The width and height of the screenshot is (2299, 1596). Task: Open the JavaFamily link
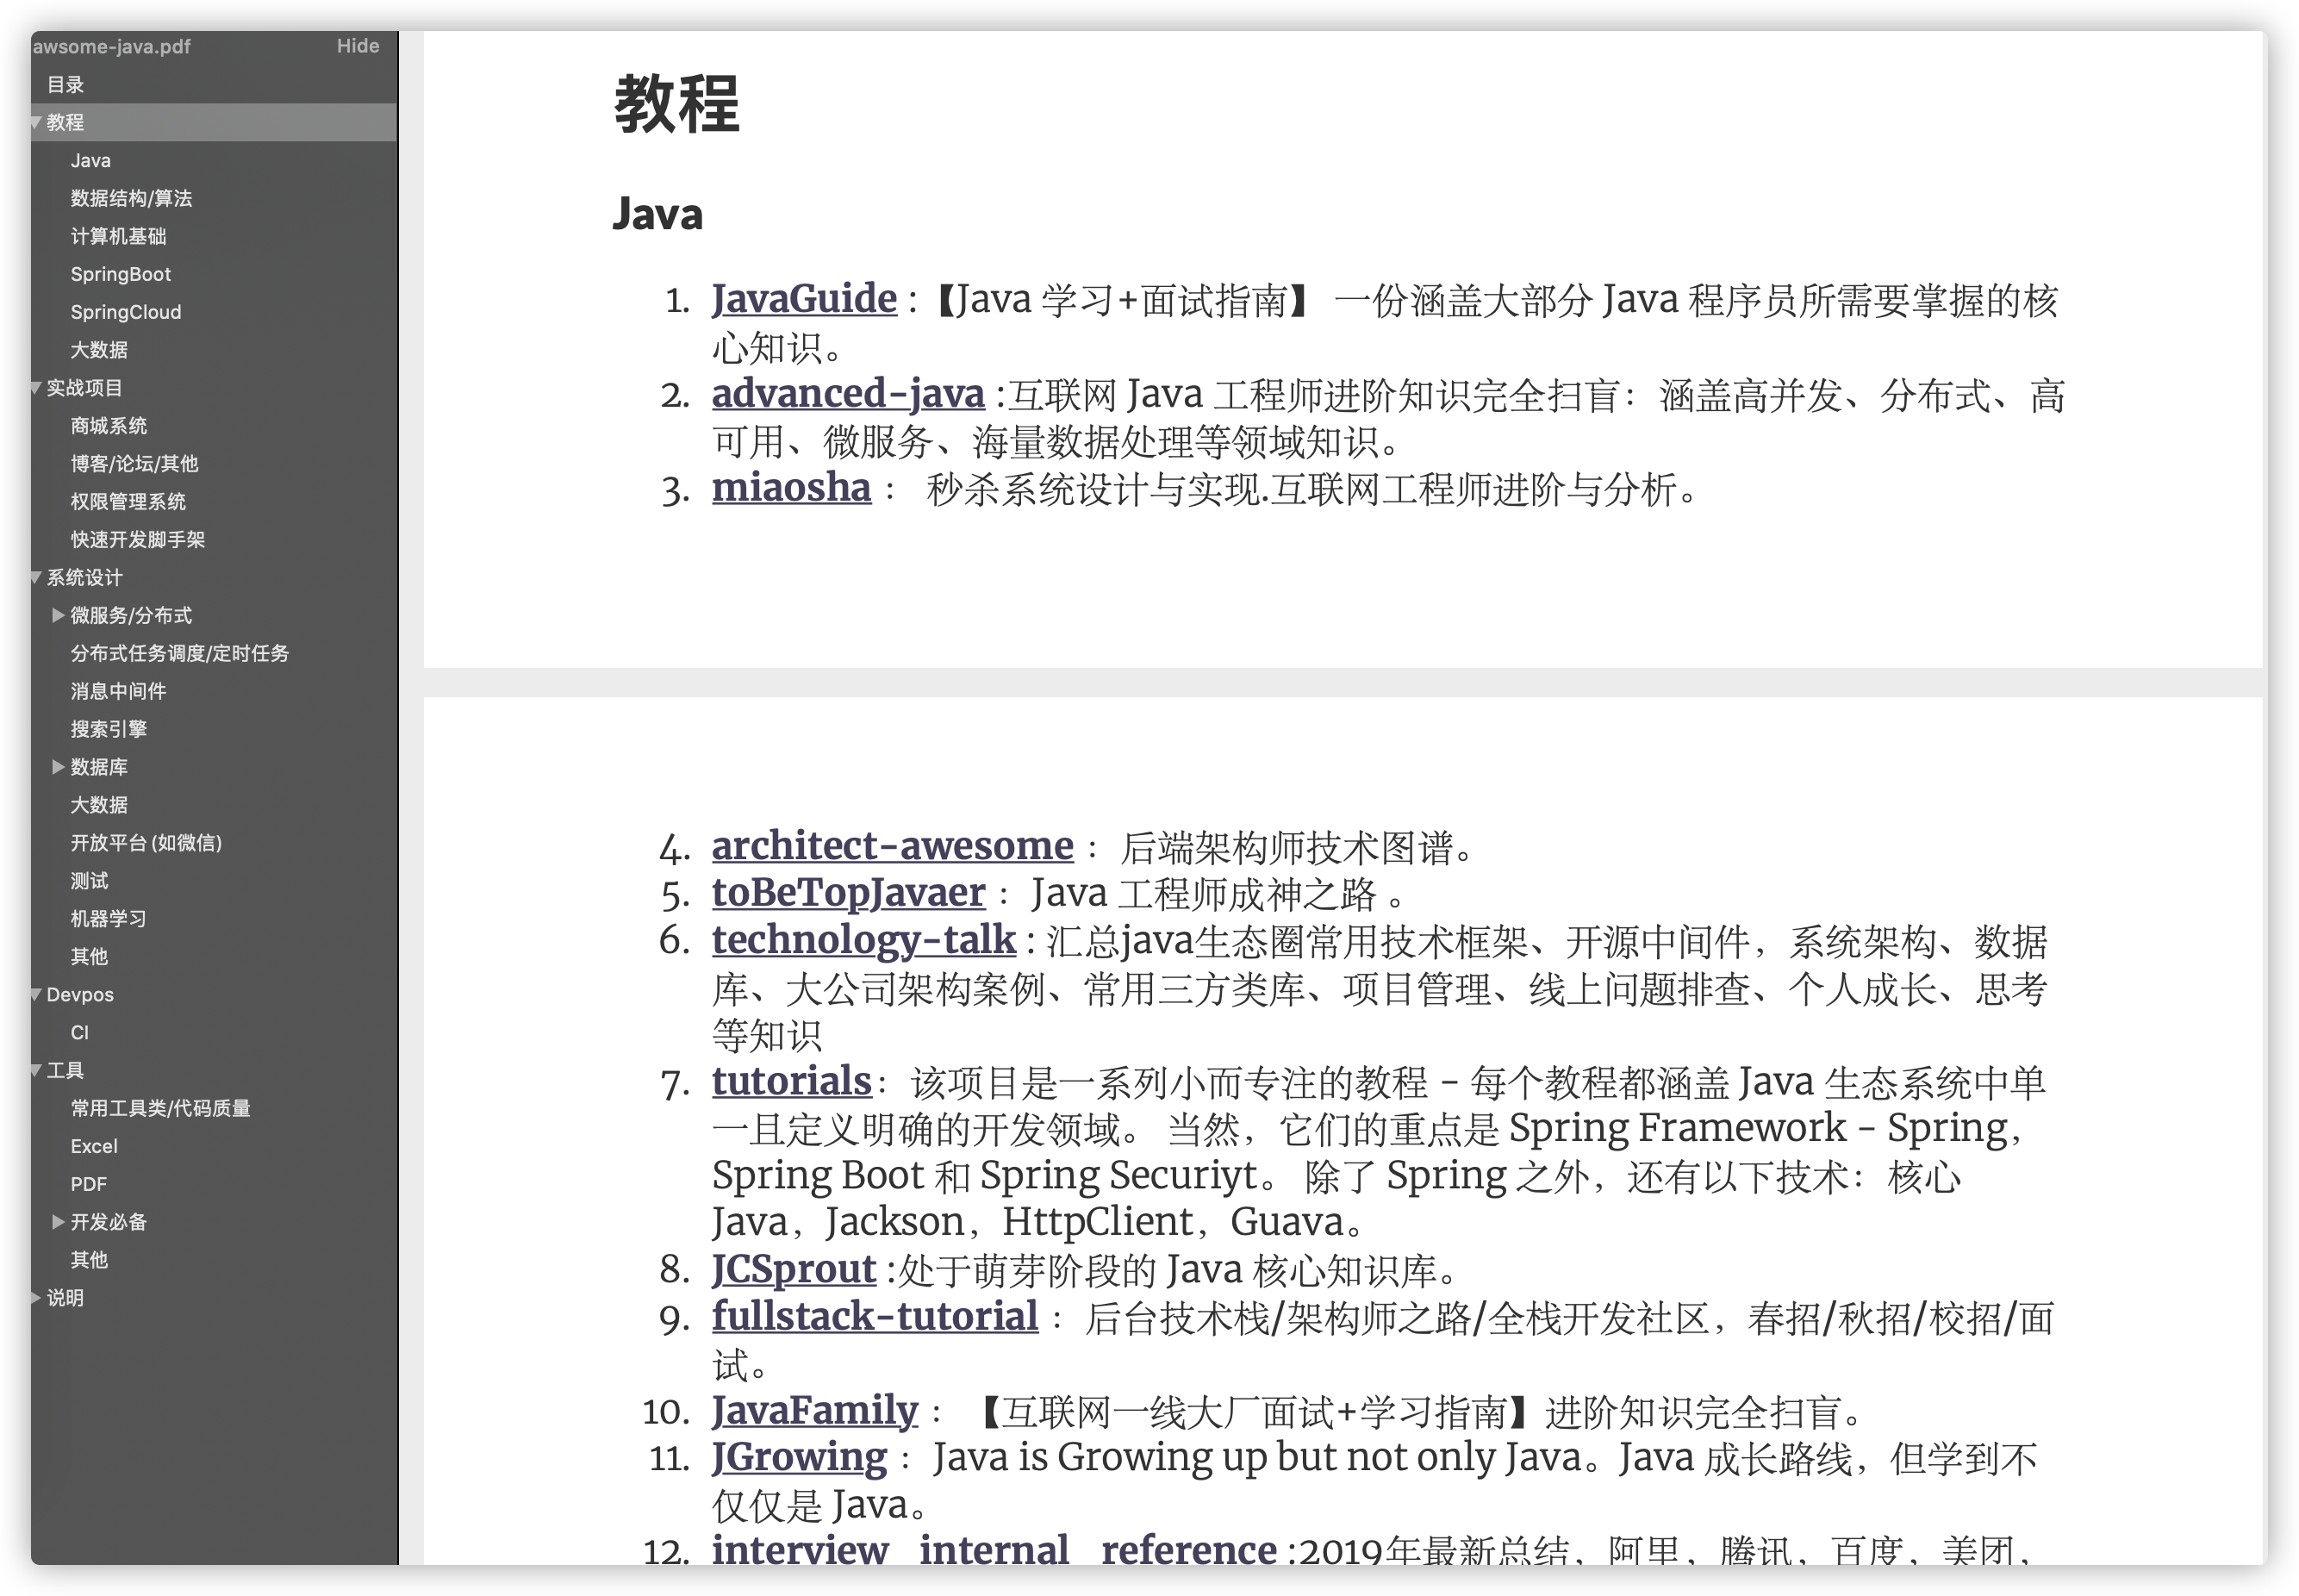814,1411
